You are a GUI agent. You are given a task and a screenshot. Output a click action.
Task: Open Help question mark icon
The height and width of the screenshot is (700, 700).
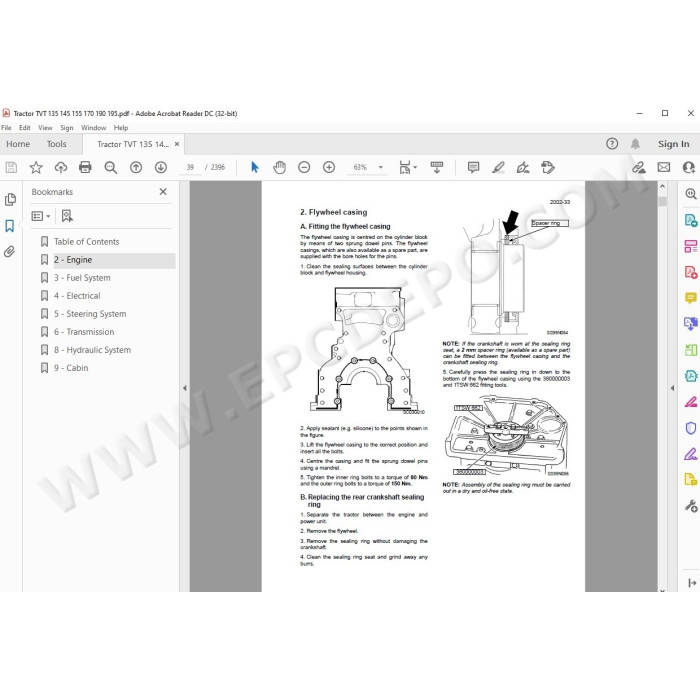[612, 144]
